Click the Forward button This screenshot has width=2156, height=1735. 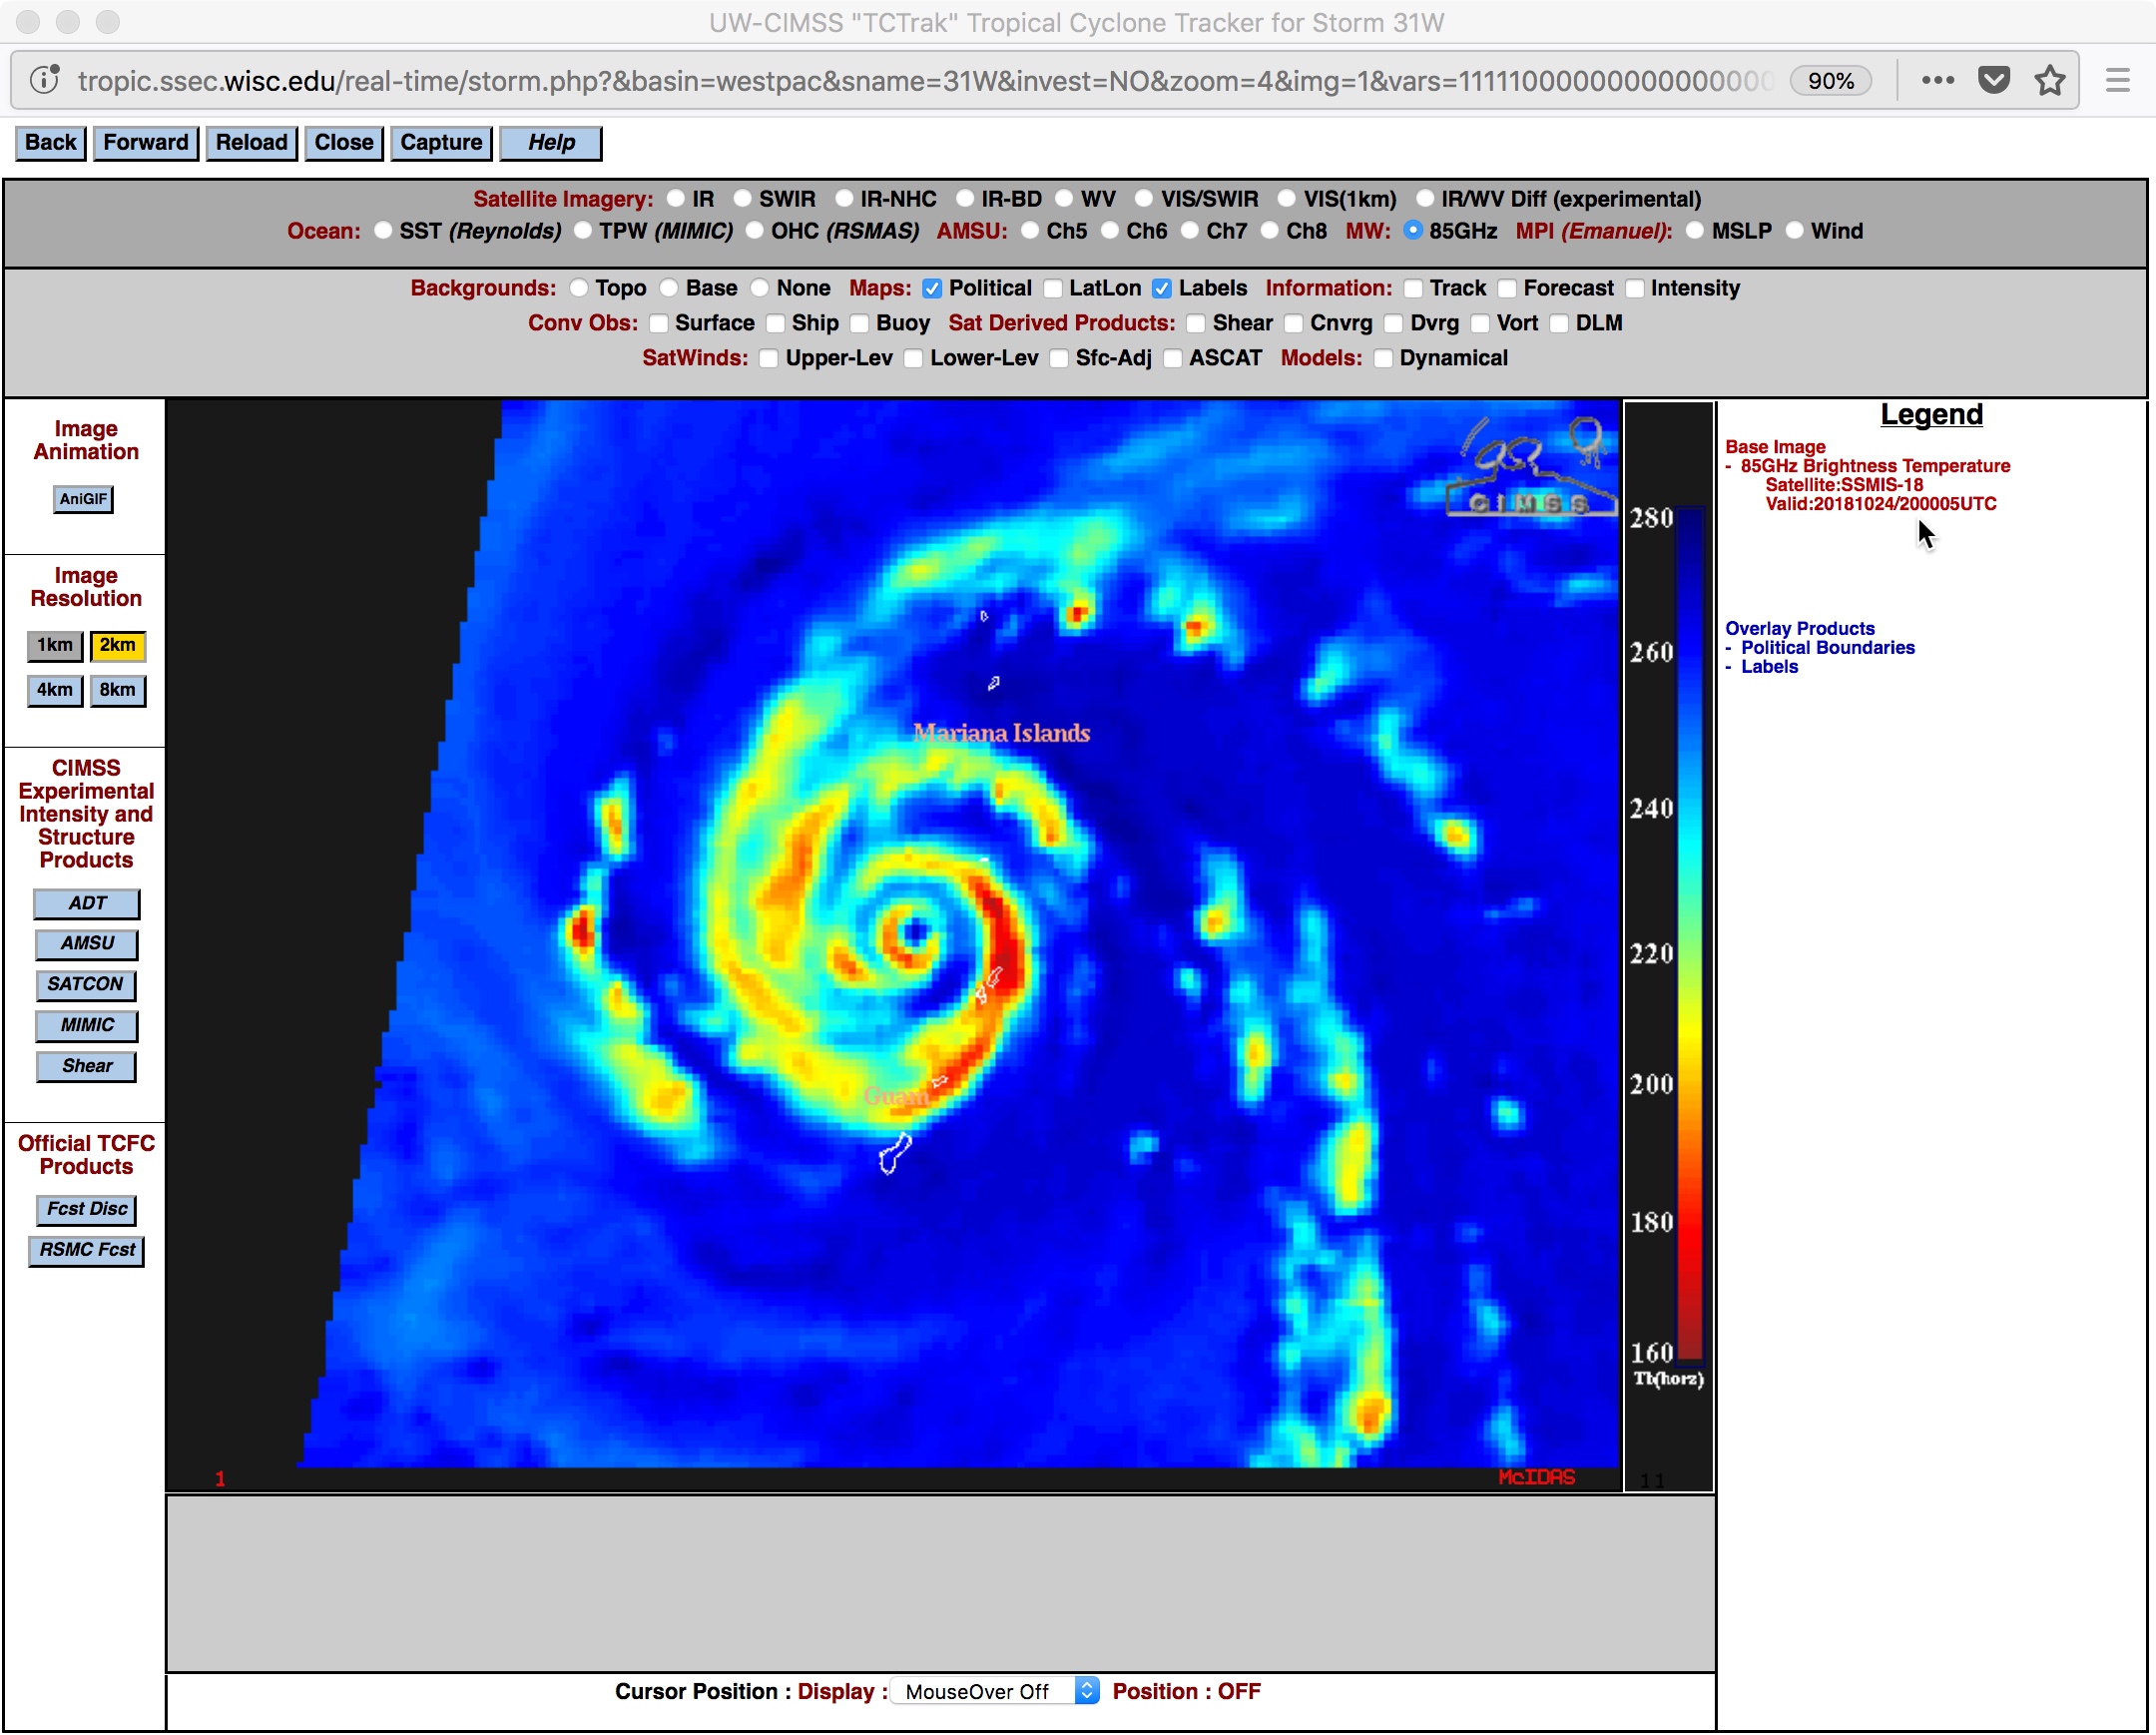click(146, 143)
